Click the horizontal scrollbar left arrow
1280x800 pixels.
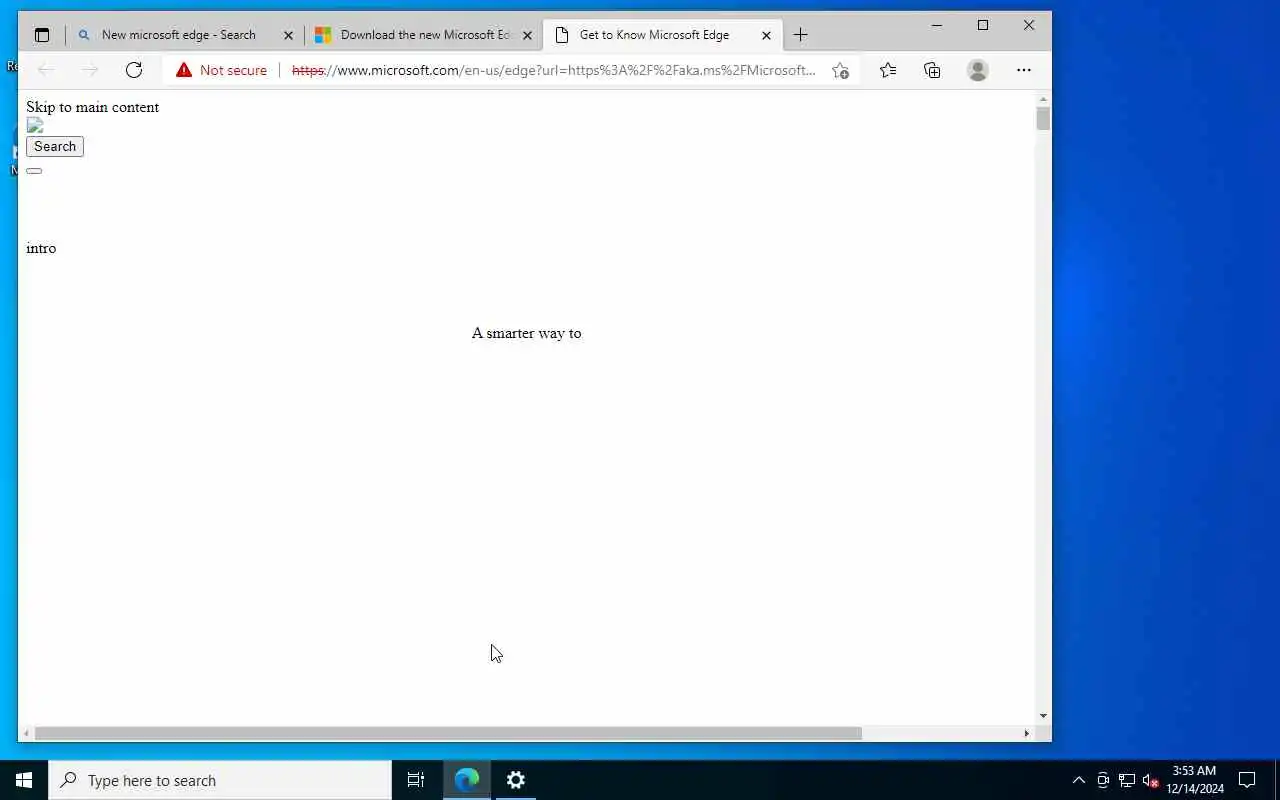(x=26, y=733)
